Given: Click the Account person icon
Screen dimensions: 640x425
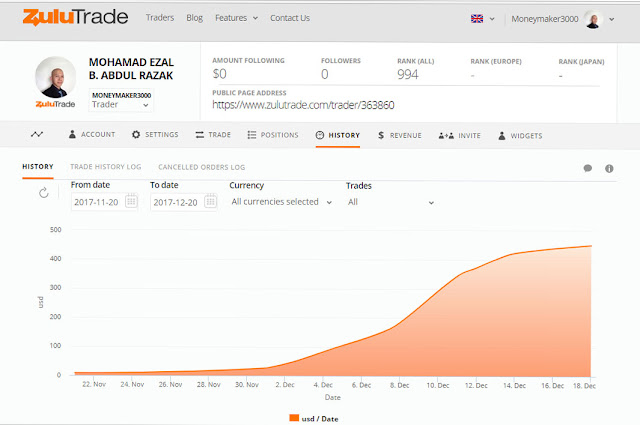Looking at the screenshot, I should click(72, 134).
